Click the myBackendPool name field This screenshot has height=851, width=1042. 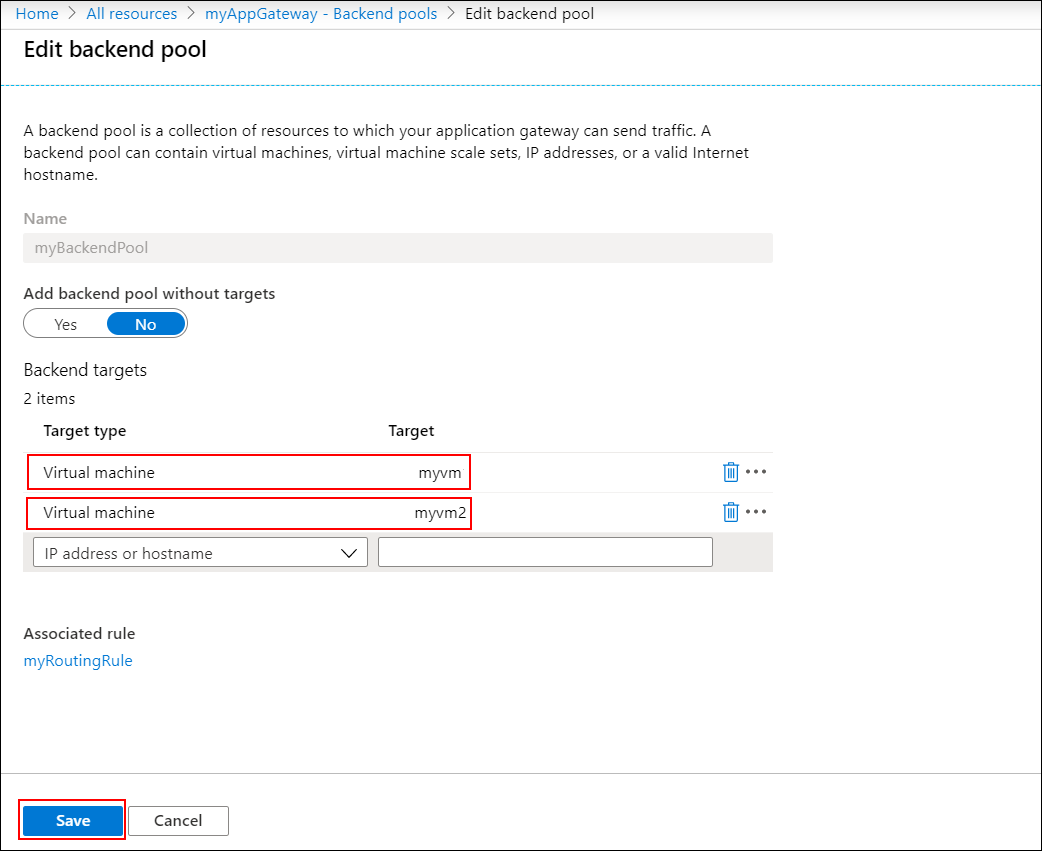pyautogui.click(x=397, y=247)
